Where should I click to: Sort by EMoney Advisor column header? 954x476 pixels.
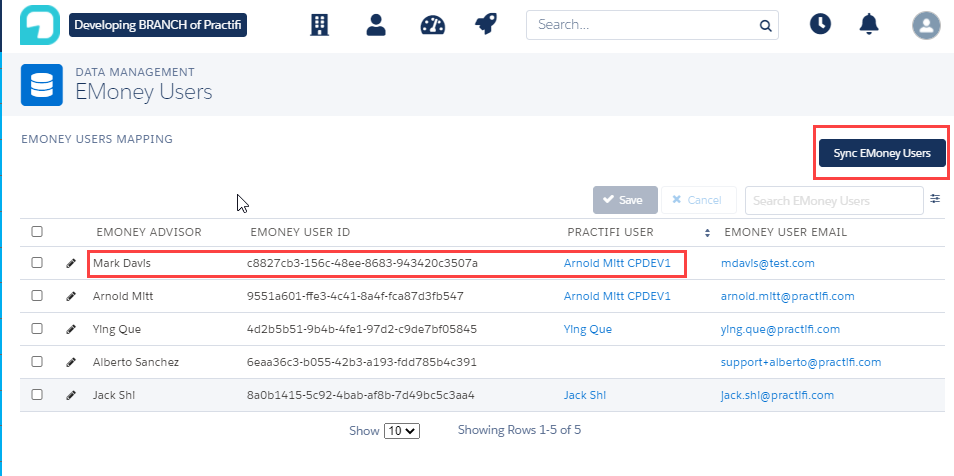coord(148,233)
